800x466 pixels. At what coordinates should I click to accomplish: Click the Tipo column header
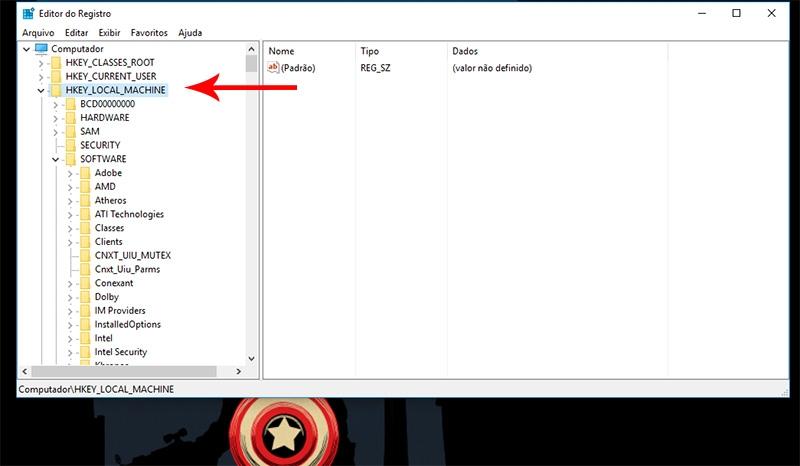(x=369, y=51)
